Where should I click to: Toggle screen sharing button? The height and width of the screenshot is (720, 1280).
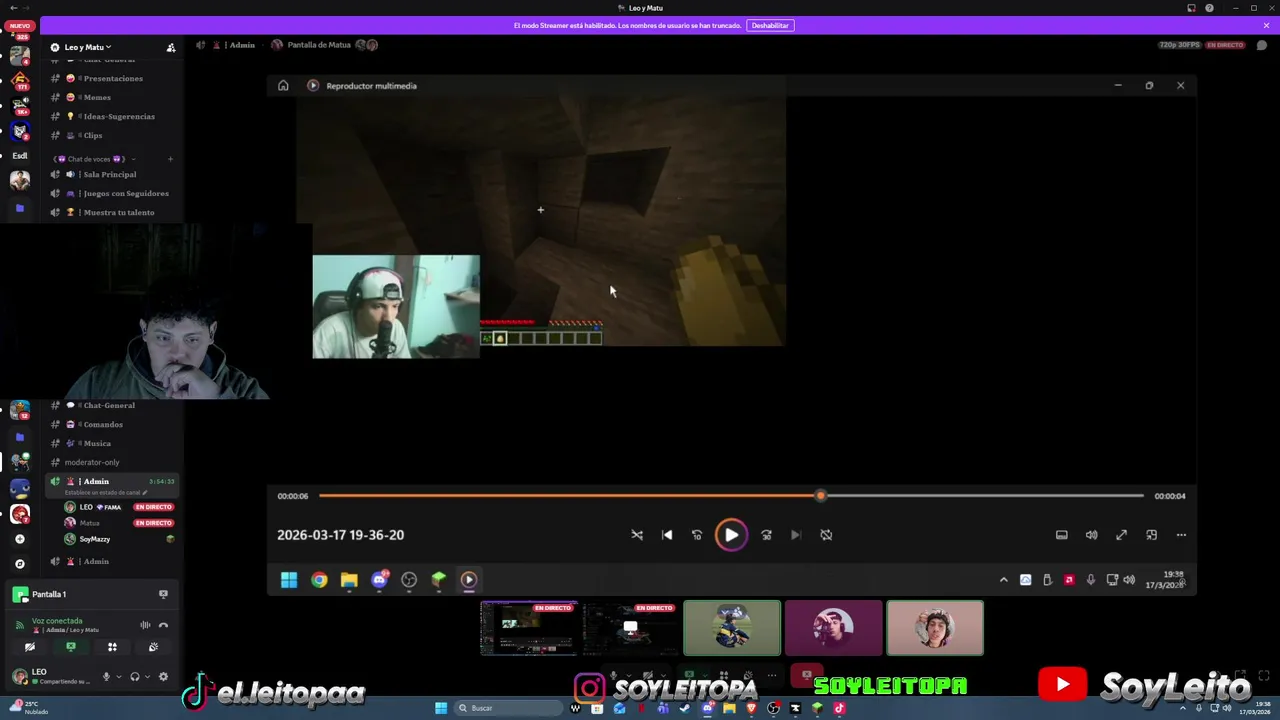click(71, 647)
